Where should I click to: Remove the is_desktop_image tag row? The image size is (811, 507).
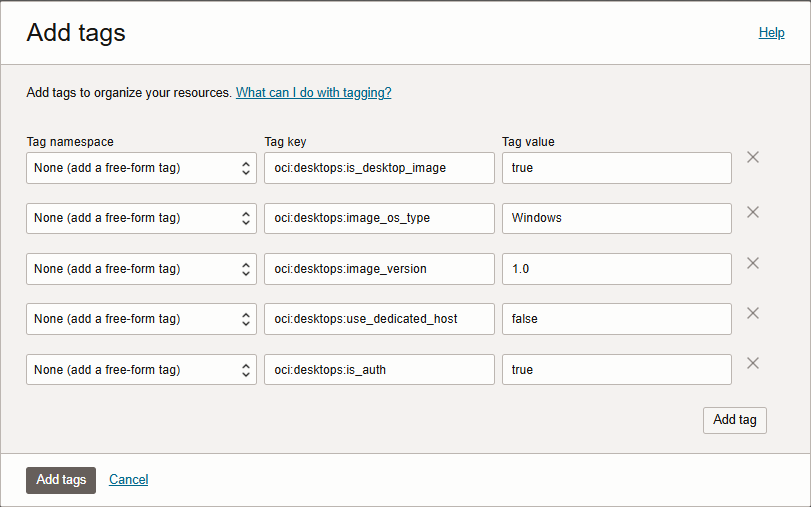pyautogui.click(x=753, y=157)
